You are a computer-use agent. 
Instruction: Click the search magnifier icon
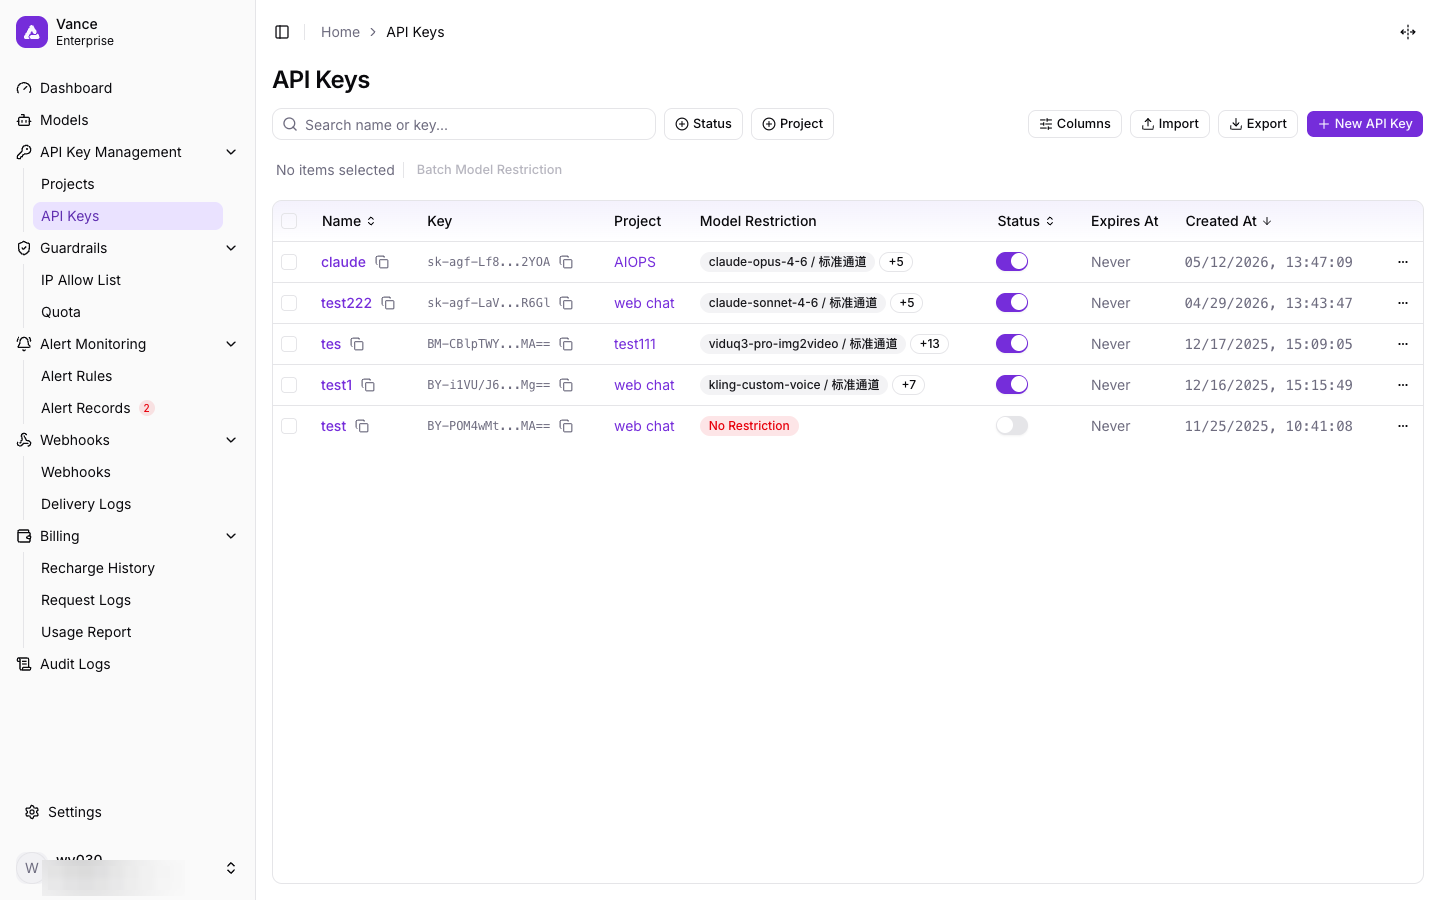tap(290, 124)
